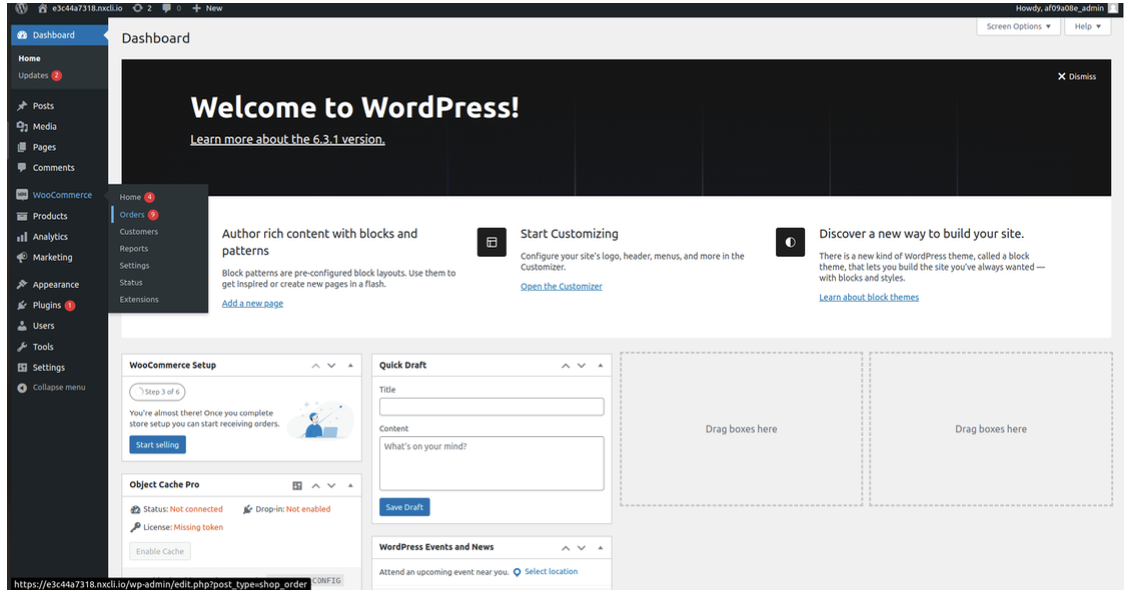
Task: Collapse the WordPress Events and News widget
Action: (600, 548)
